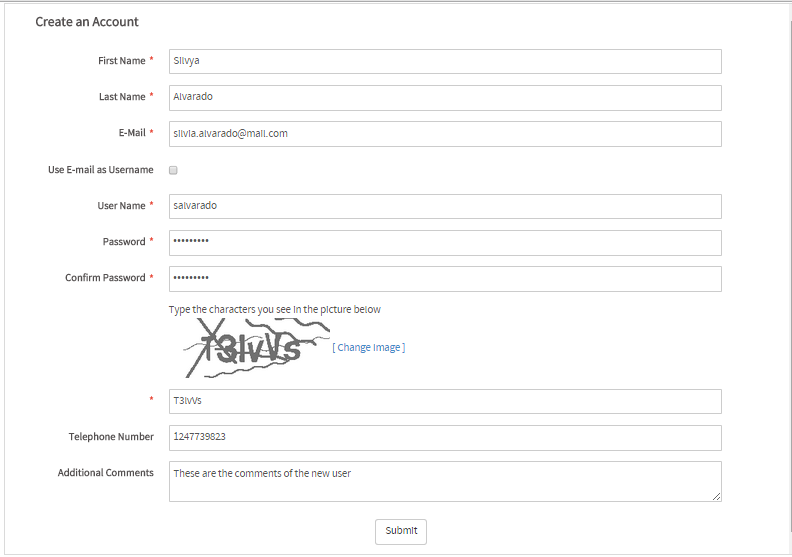The width and height of the screenshot is (792, 557).
Task: Tick the Use E-mail as Username checkbox
Action: pyautogui.click(x=173, y=170)
